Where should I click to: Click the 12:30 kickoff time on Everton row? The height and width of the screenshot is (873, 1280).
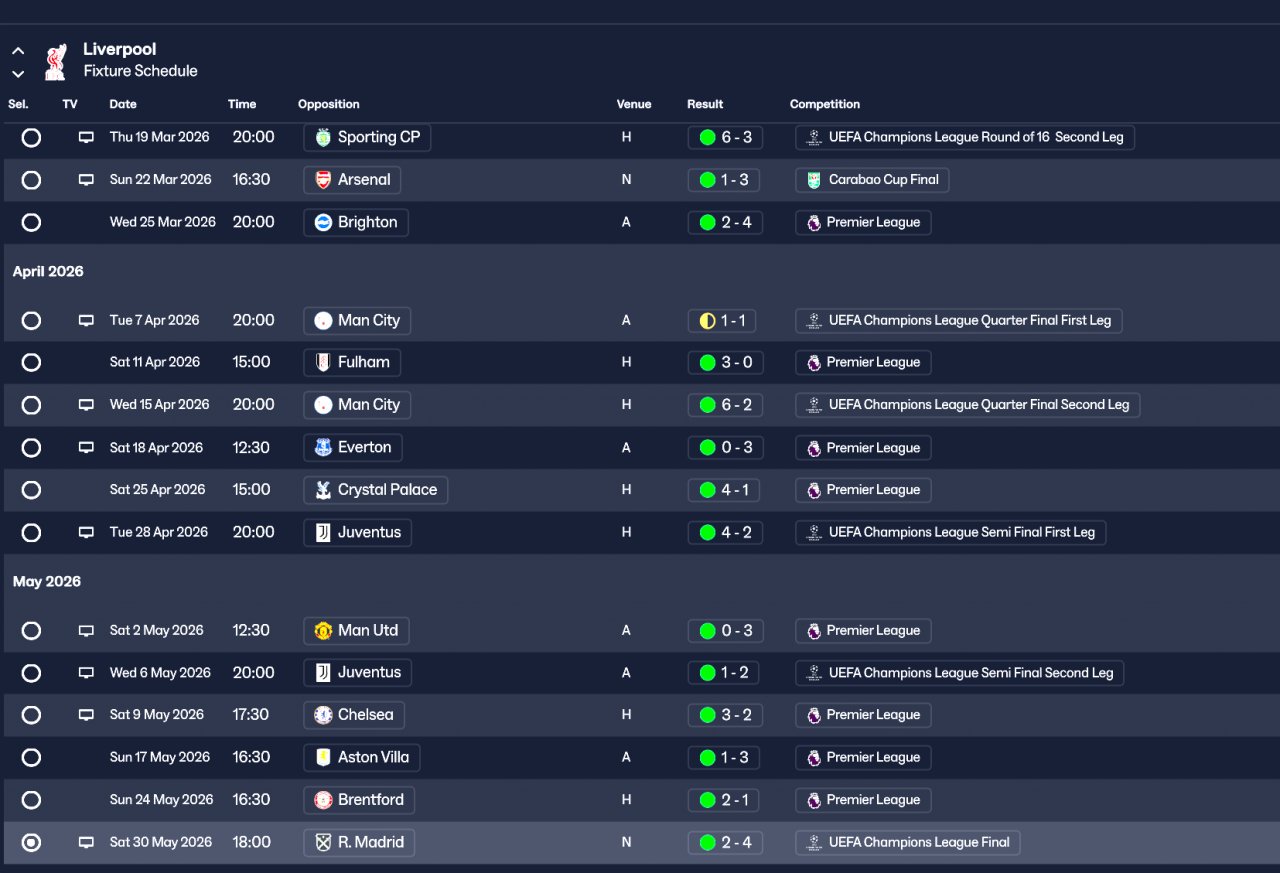pyautogui.click(x=251, y=448)
